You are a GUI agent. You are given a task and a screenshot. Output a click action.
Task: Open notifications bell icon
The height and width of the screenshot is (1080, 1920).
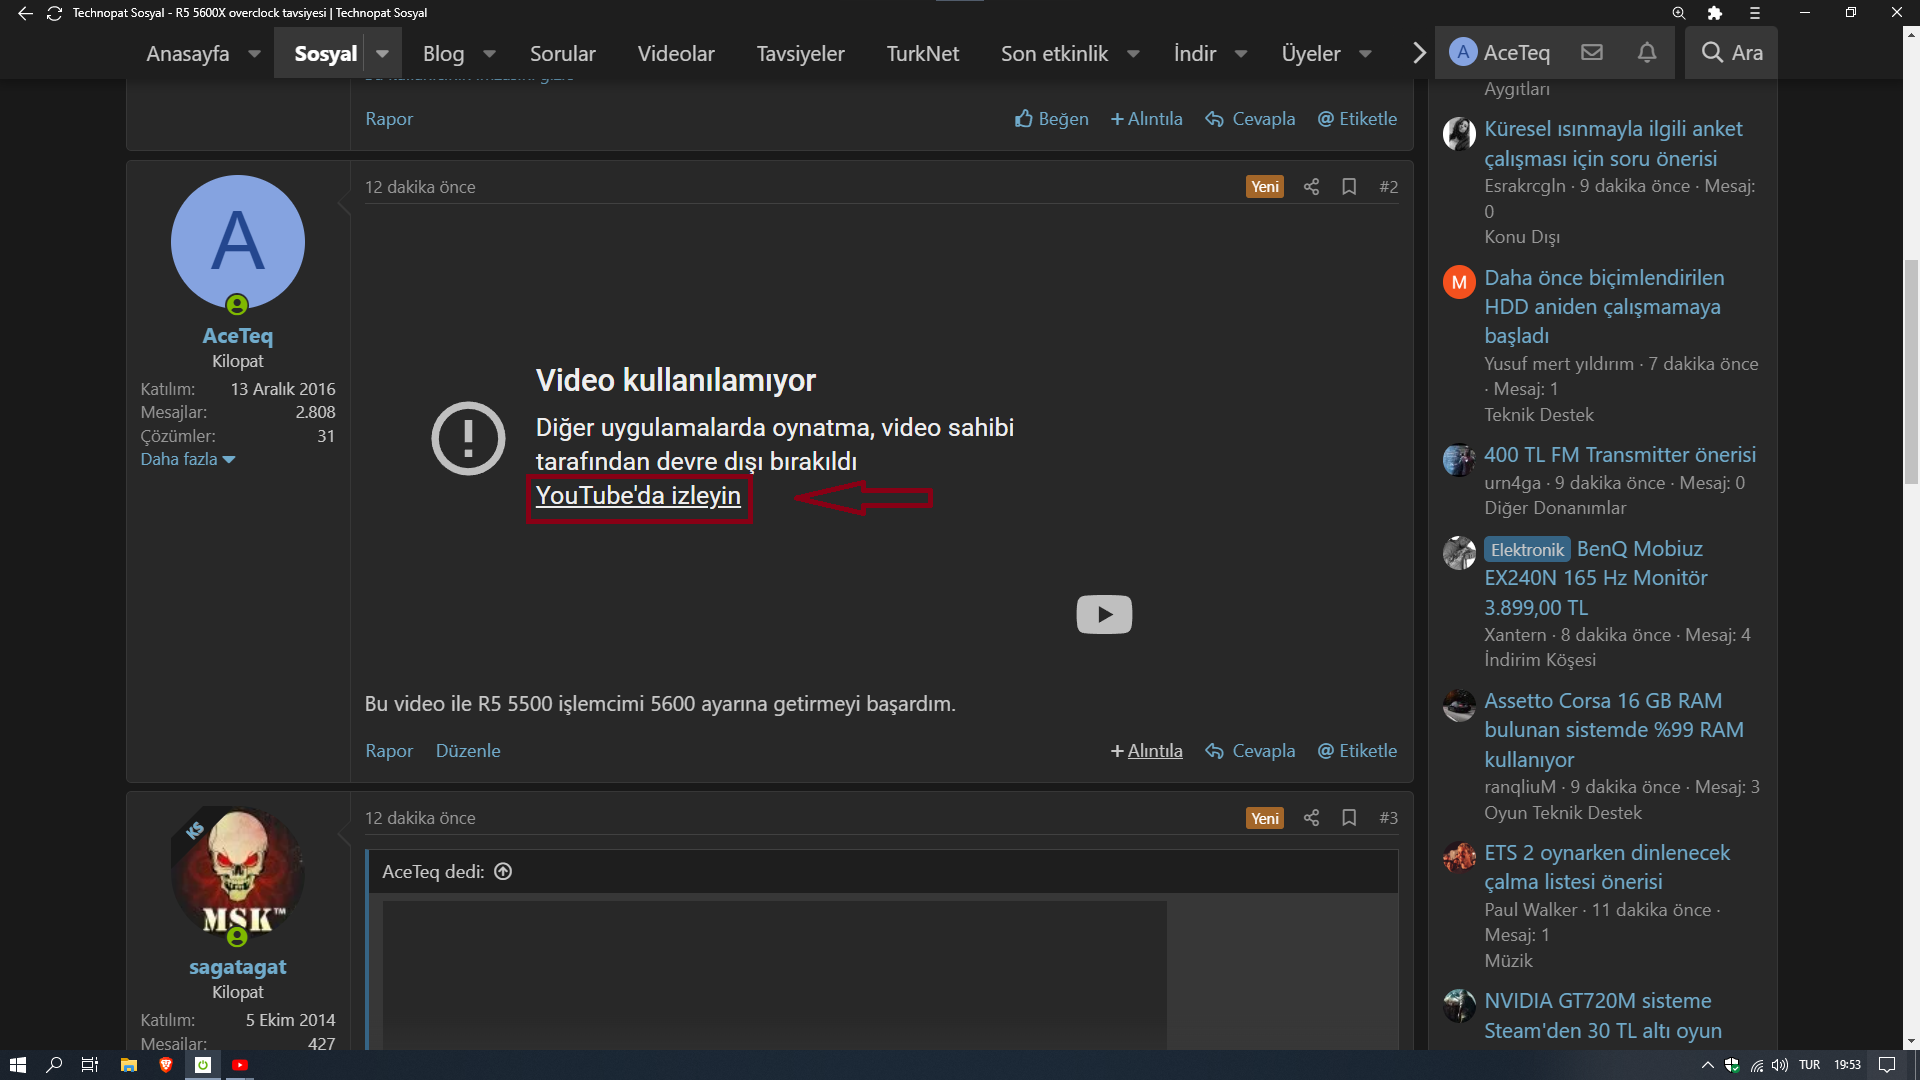click(1647, 52)
